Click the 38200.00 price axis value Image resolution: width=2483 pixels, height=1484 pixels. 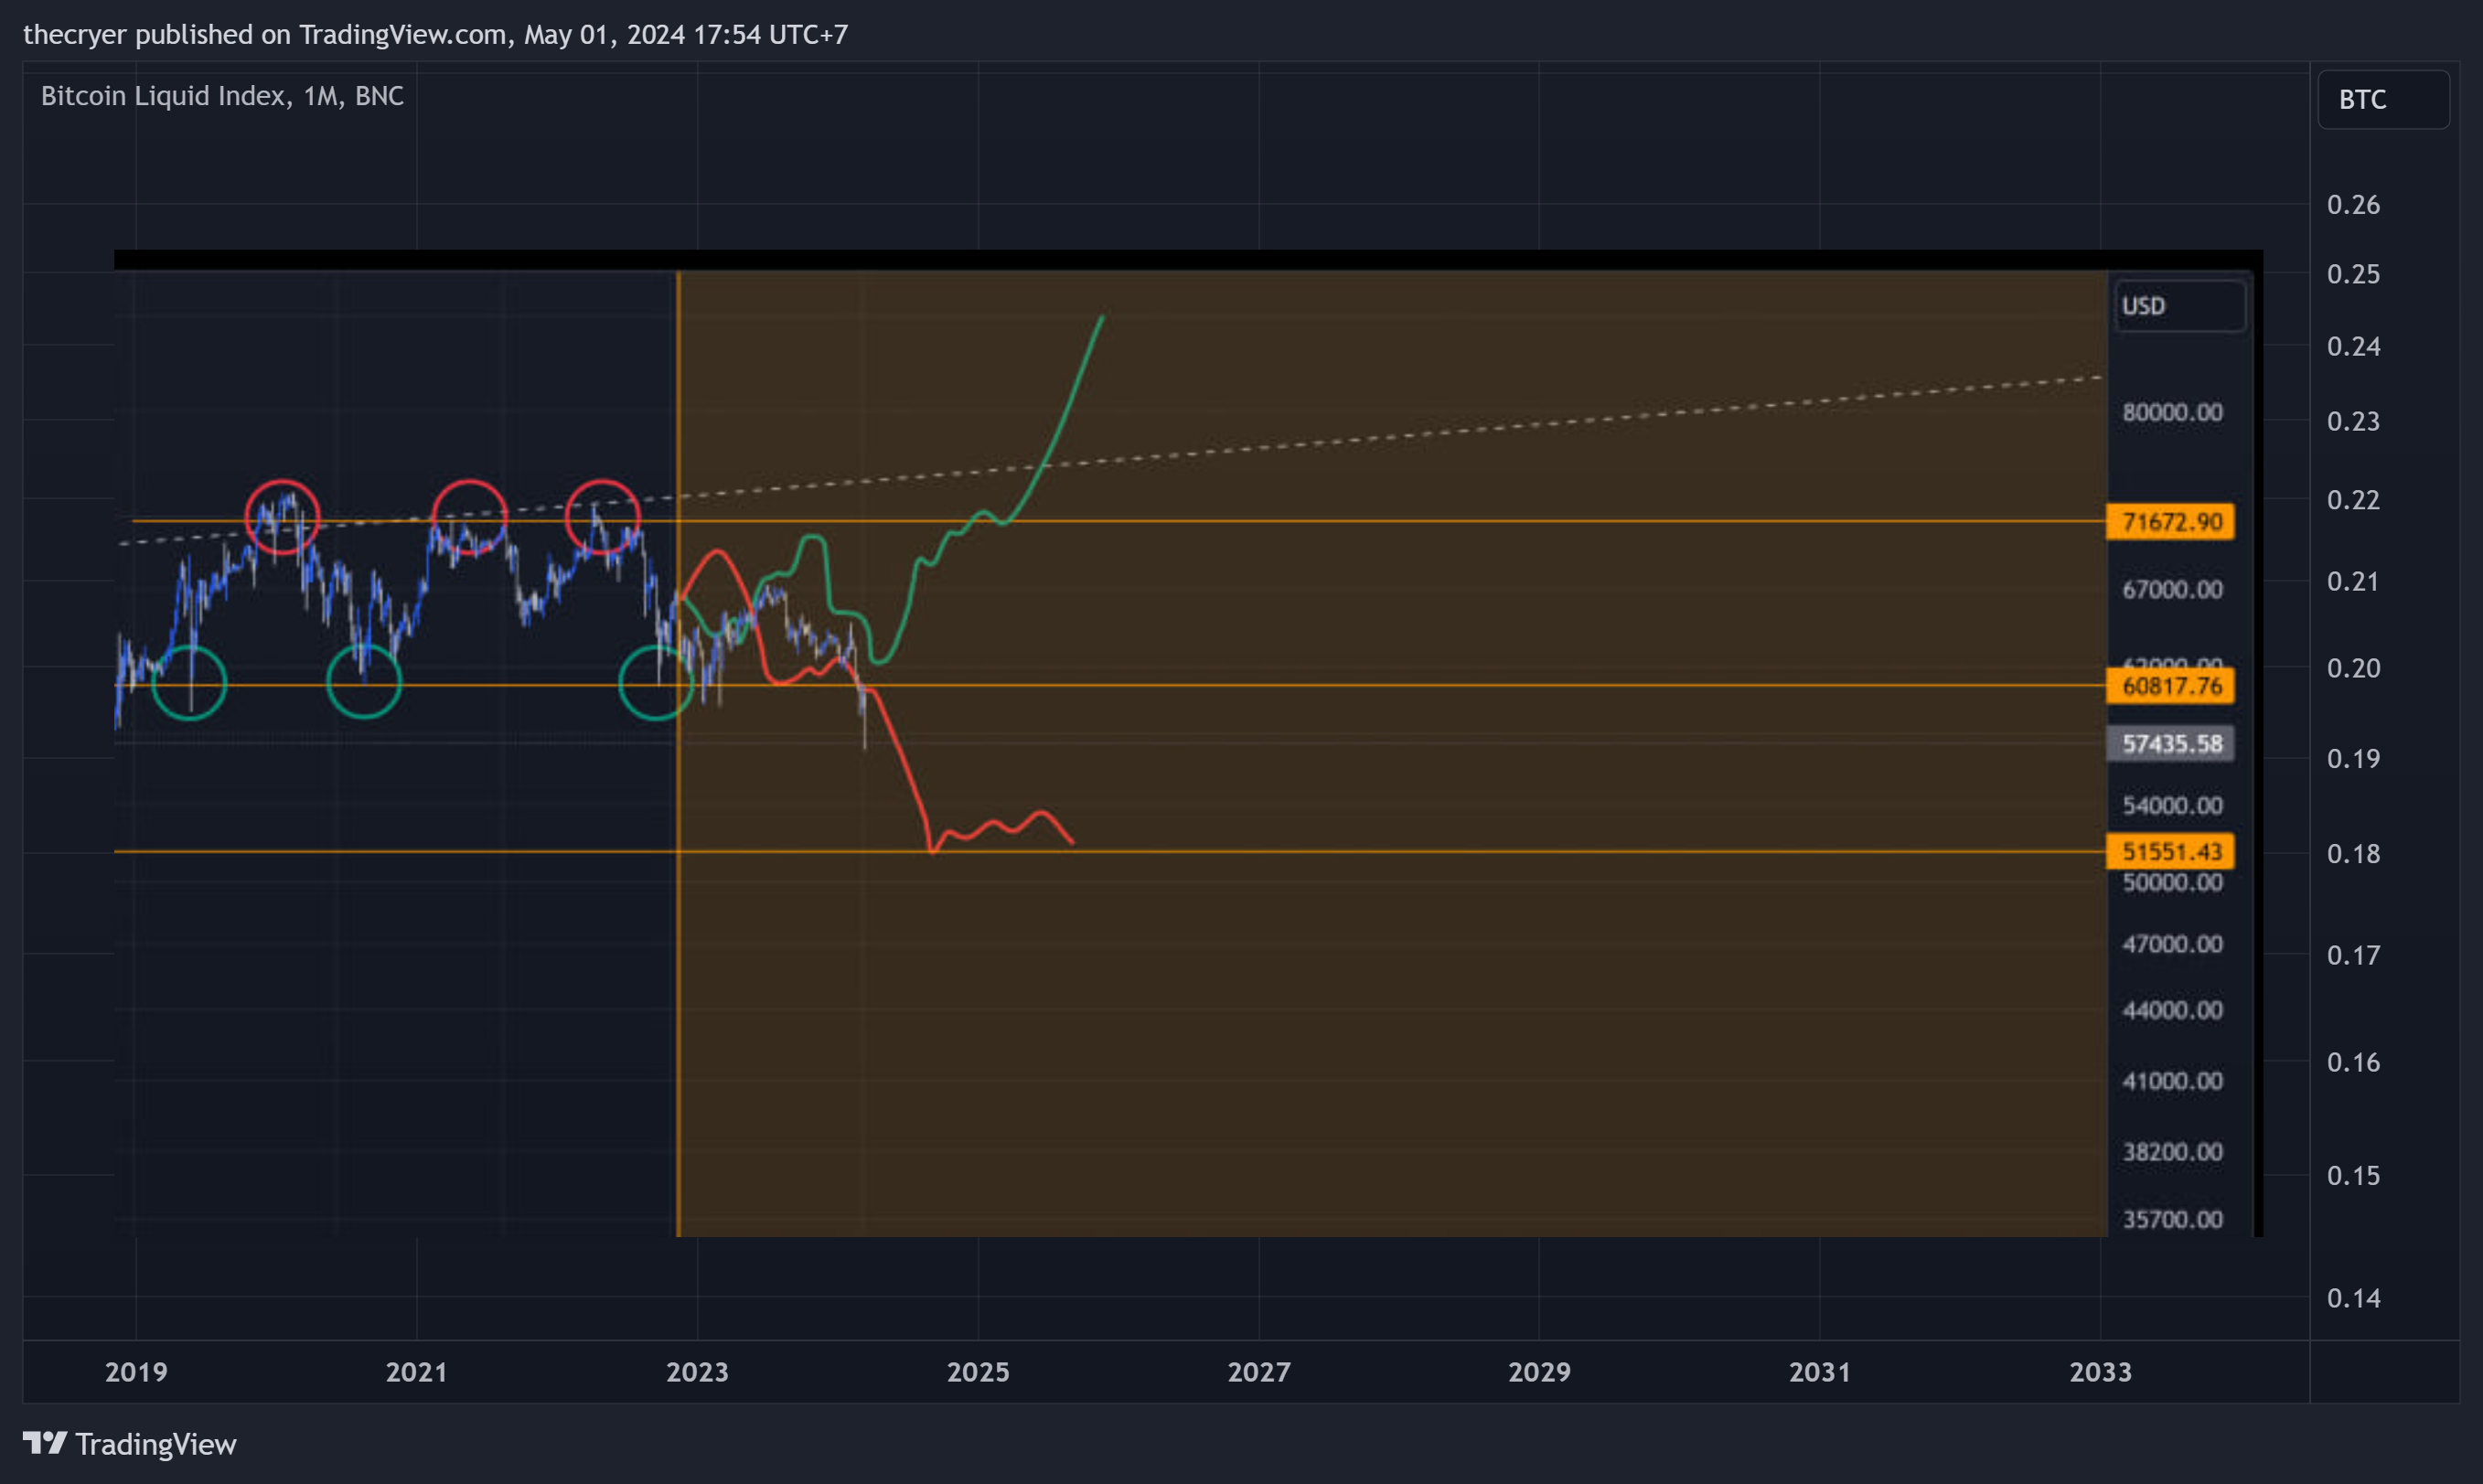point(2172,1153)
